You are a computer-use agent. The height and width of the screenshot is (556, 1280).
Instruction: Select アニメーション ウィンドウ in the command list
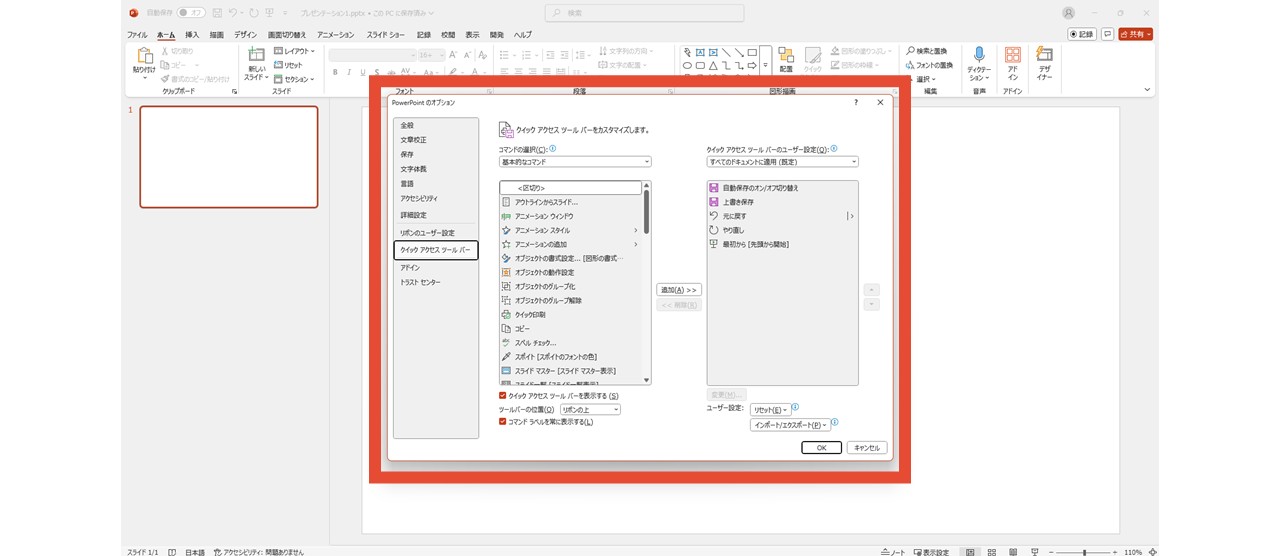(x=570, y=216)
